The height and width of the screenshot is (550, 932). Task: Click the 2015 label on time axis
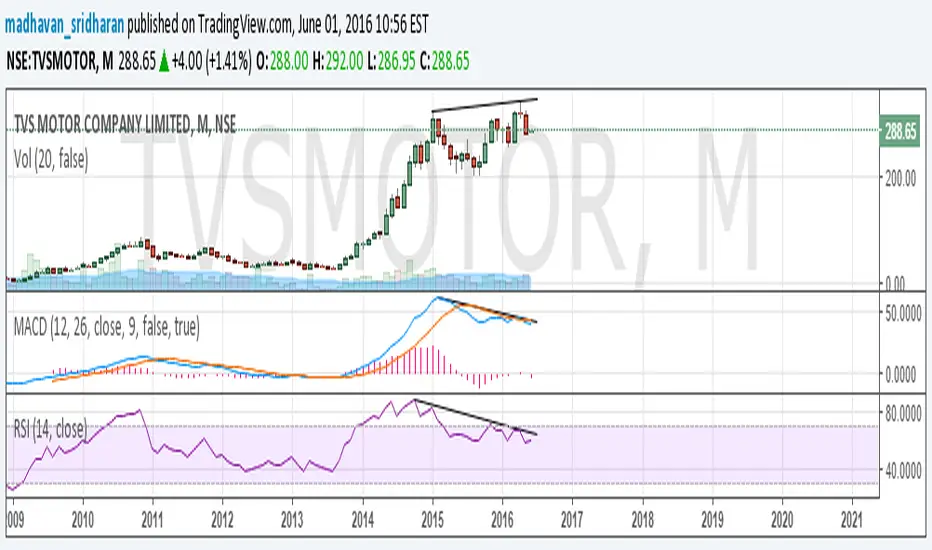(x=433, y=520)
